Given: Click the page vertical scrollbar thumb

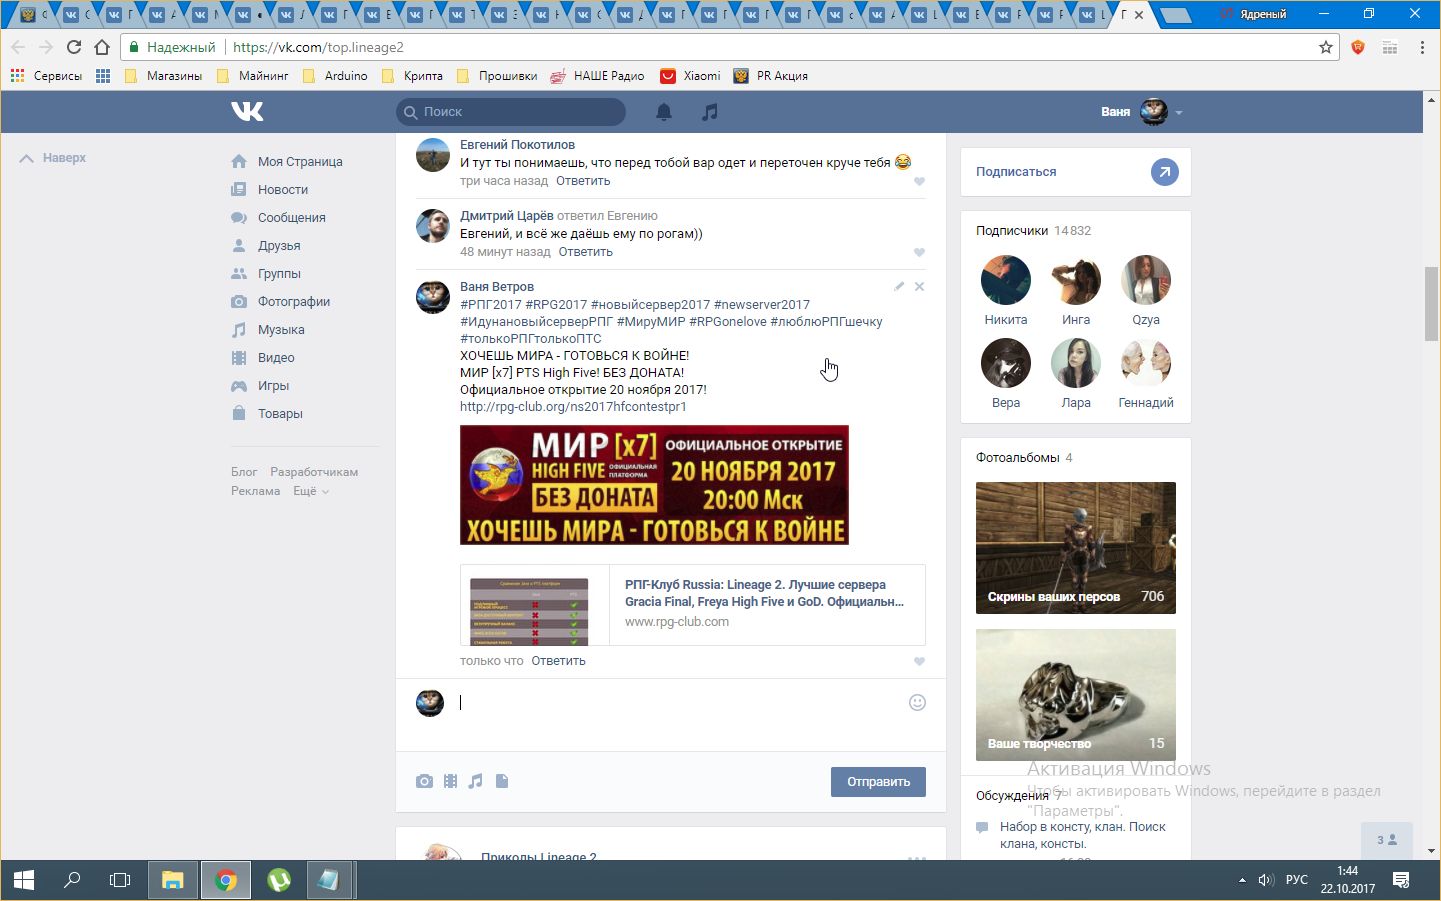Looking at the screenshot, I should click(x=1431, y=304).
